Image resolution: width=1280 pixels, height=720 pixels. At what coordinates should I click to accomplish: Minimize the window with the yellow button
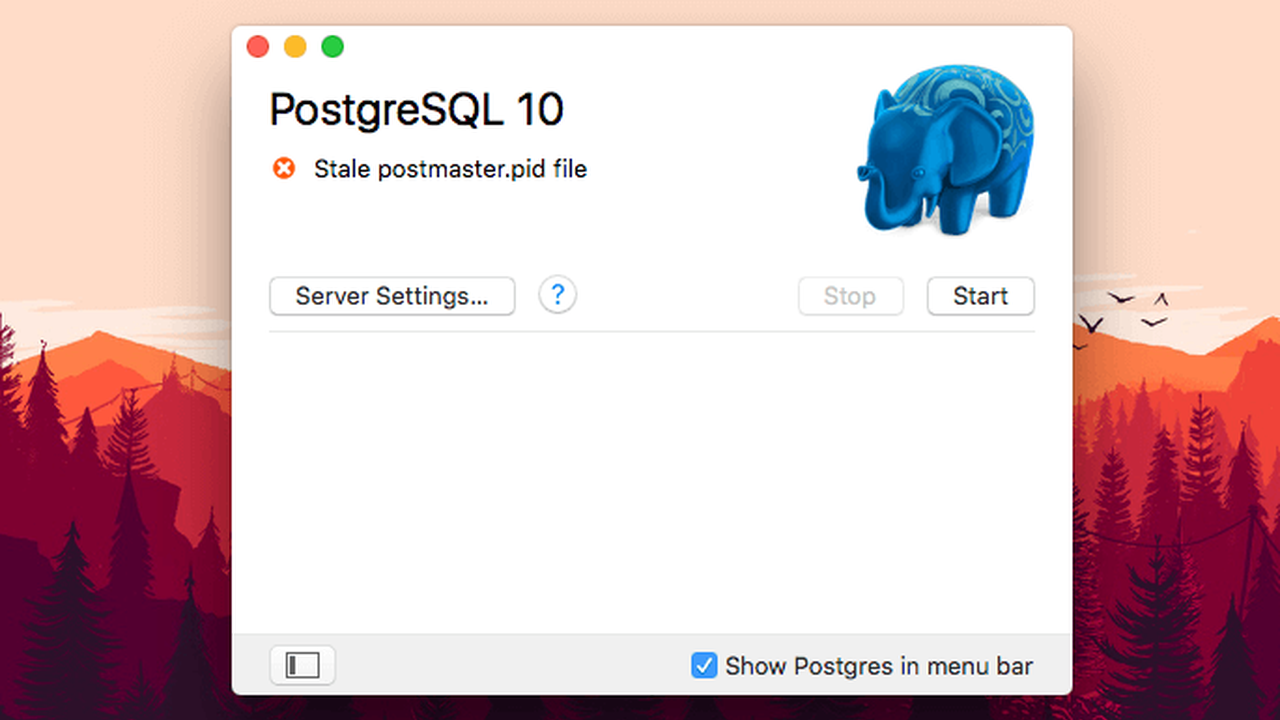click(x=295, y=46)
